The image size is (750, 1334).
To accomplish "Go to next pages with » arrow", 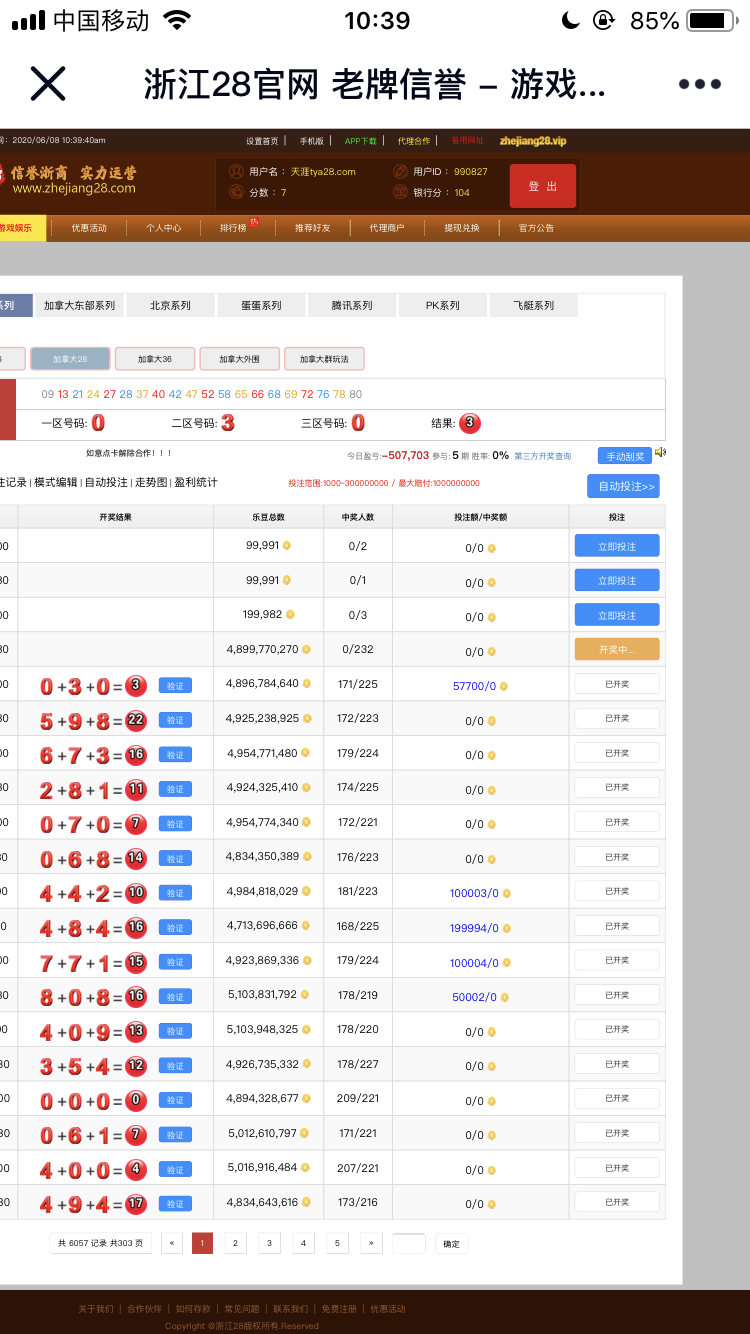I will 371,1243.
